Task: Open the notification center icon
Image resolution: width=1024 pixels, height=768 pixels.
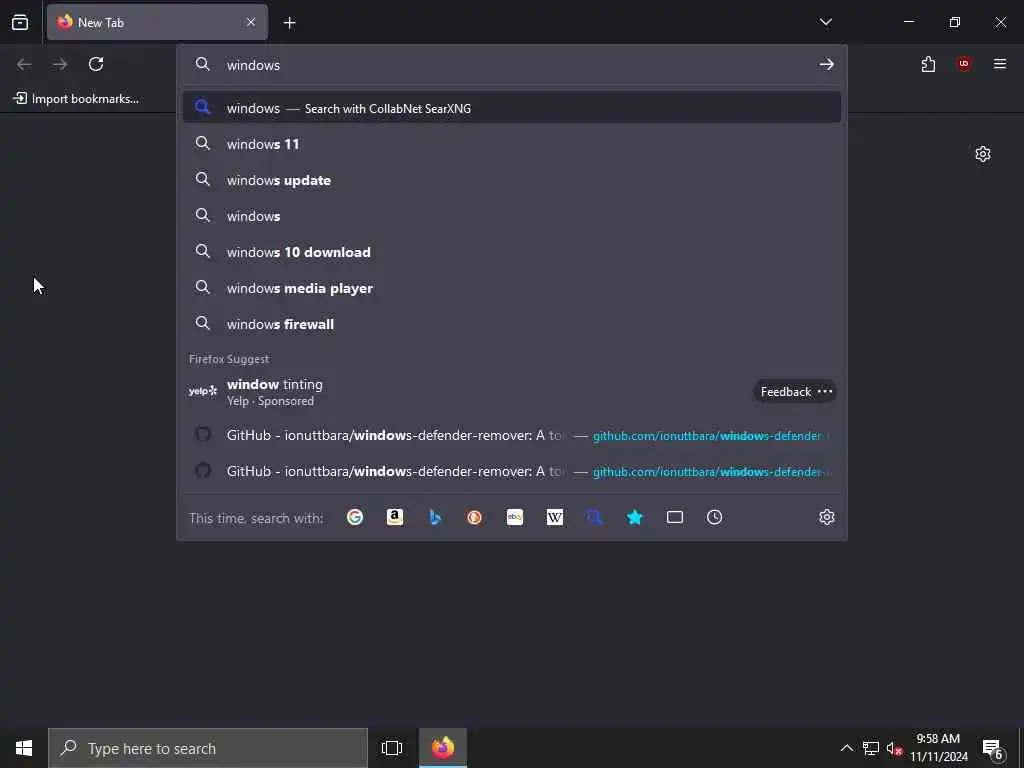Action: [x=993, y=748]
